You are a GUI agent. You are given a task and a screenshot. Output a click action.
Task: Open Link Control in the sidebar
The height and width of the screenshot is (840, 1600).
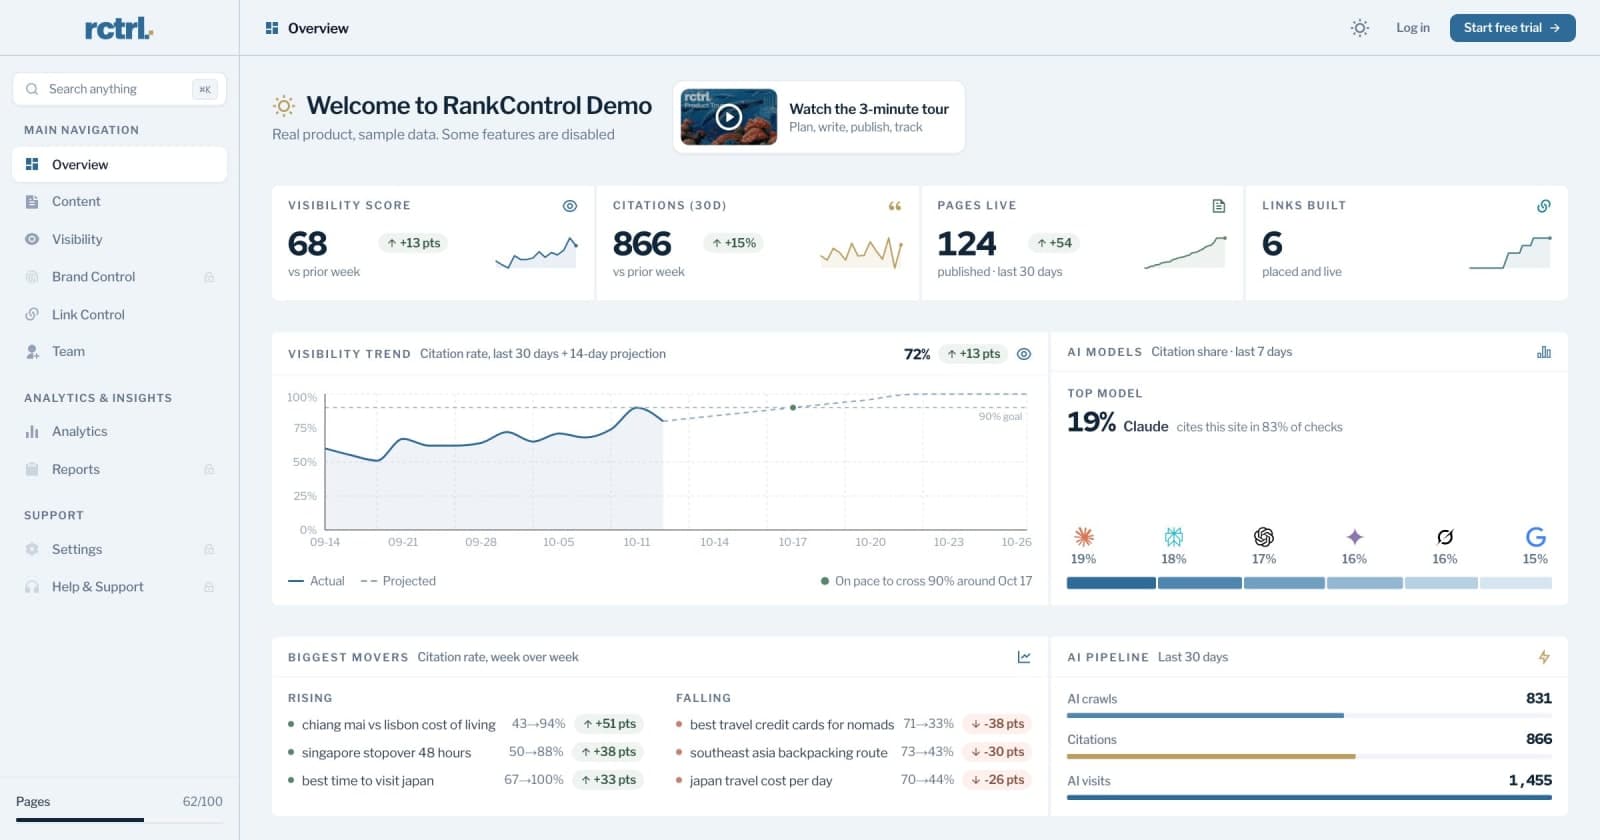(119, 315)
